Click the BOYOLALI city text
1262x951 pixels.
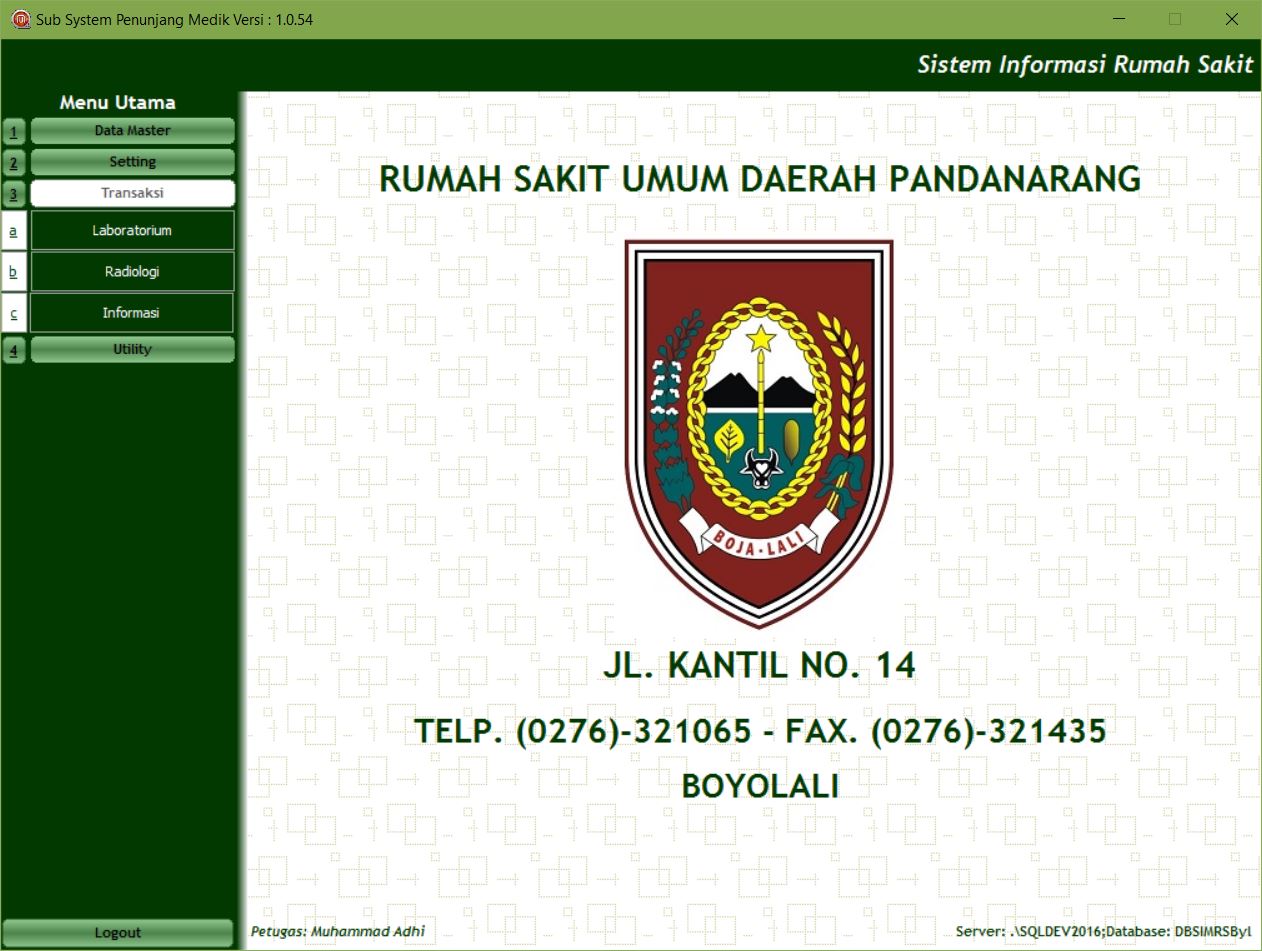[x=760, y=786]
